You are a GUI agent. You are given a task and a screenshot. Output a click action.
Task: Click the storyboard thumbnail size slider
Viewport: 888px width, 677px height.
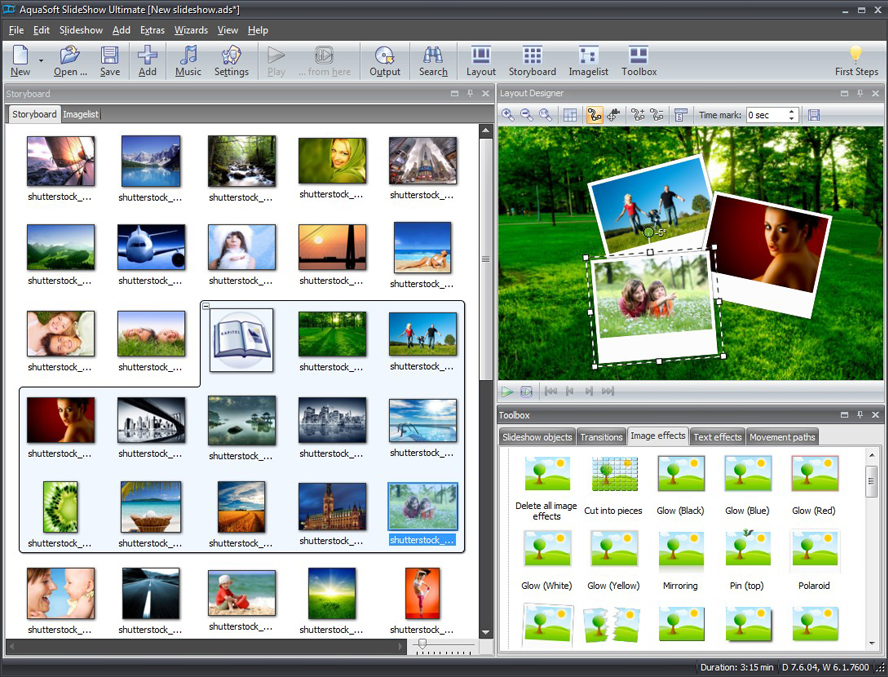pos(423,645)
